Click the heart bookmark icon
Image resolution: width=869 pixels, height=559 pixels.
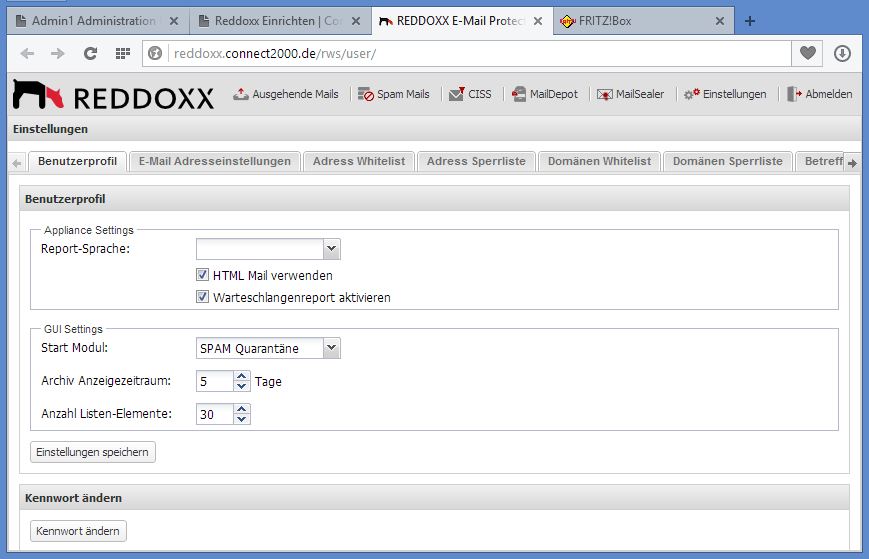coord(807,53)
